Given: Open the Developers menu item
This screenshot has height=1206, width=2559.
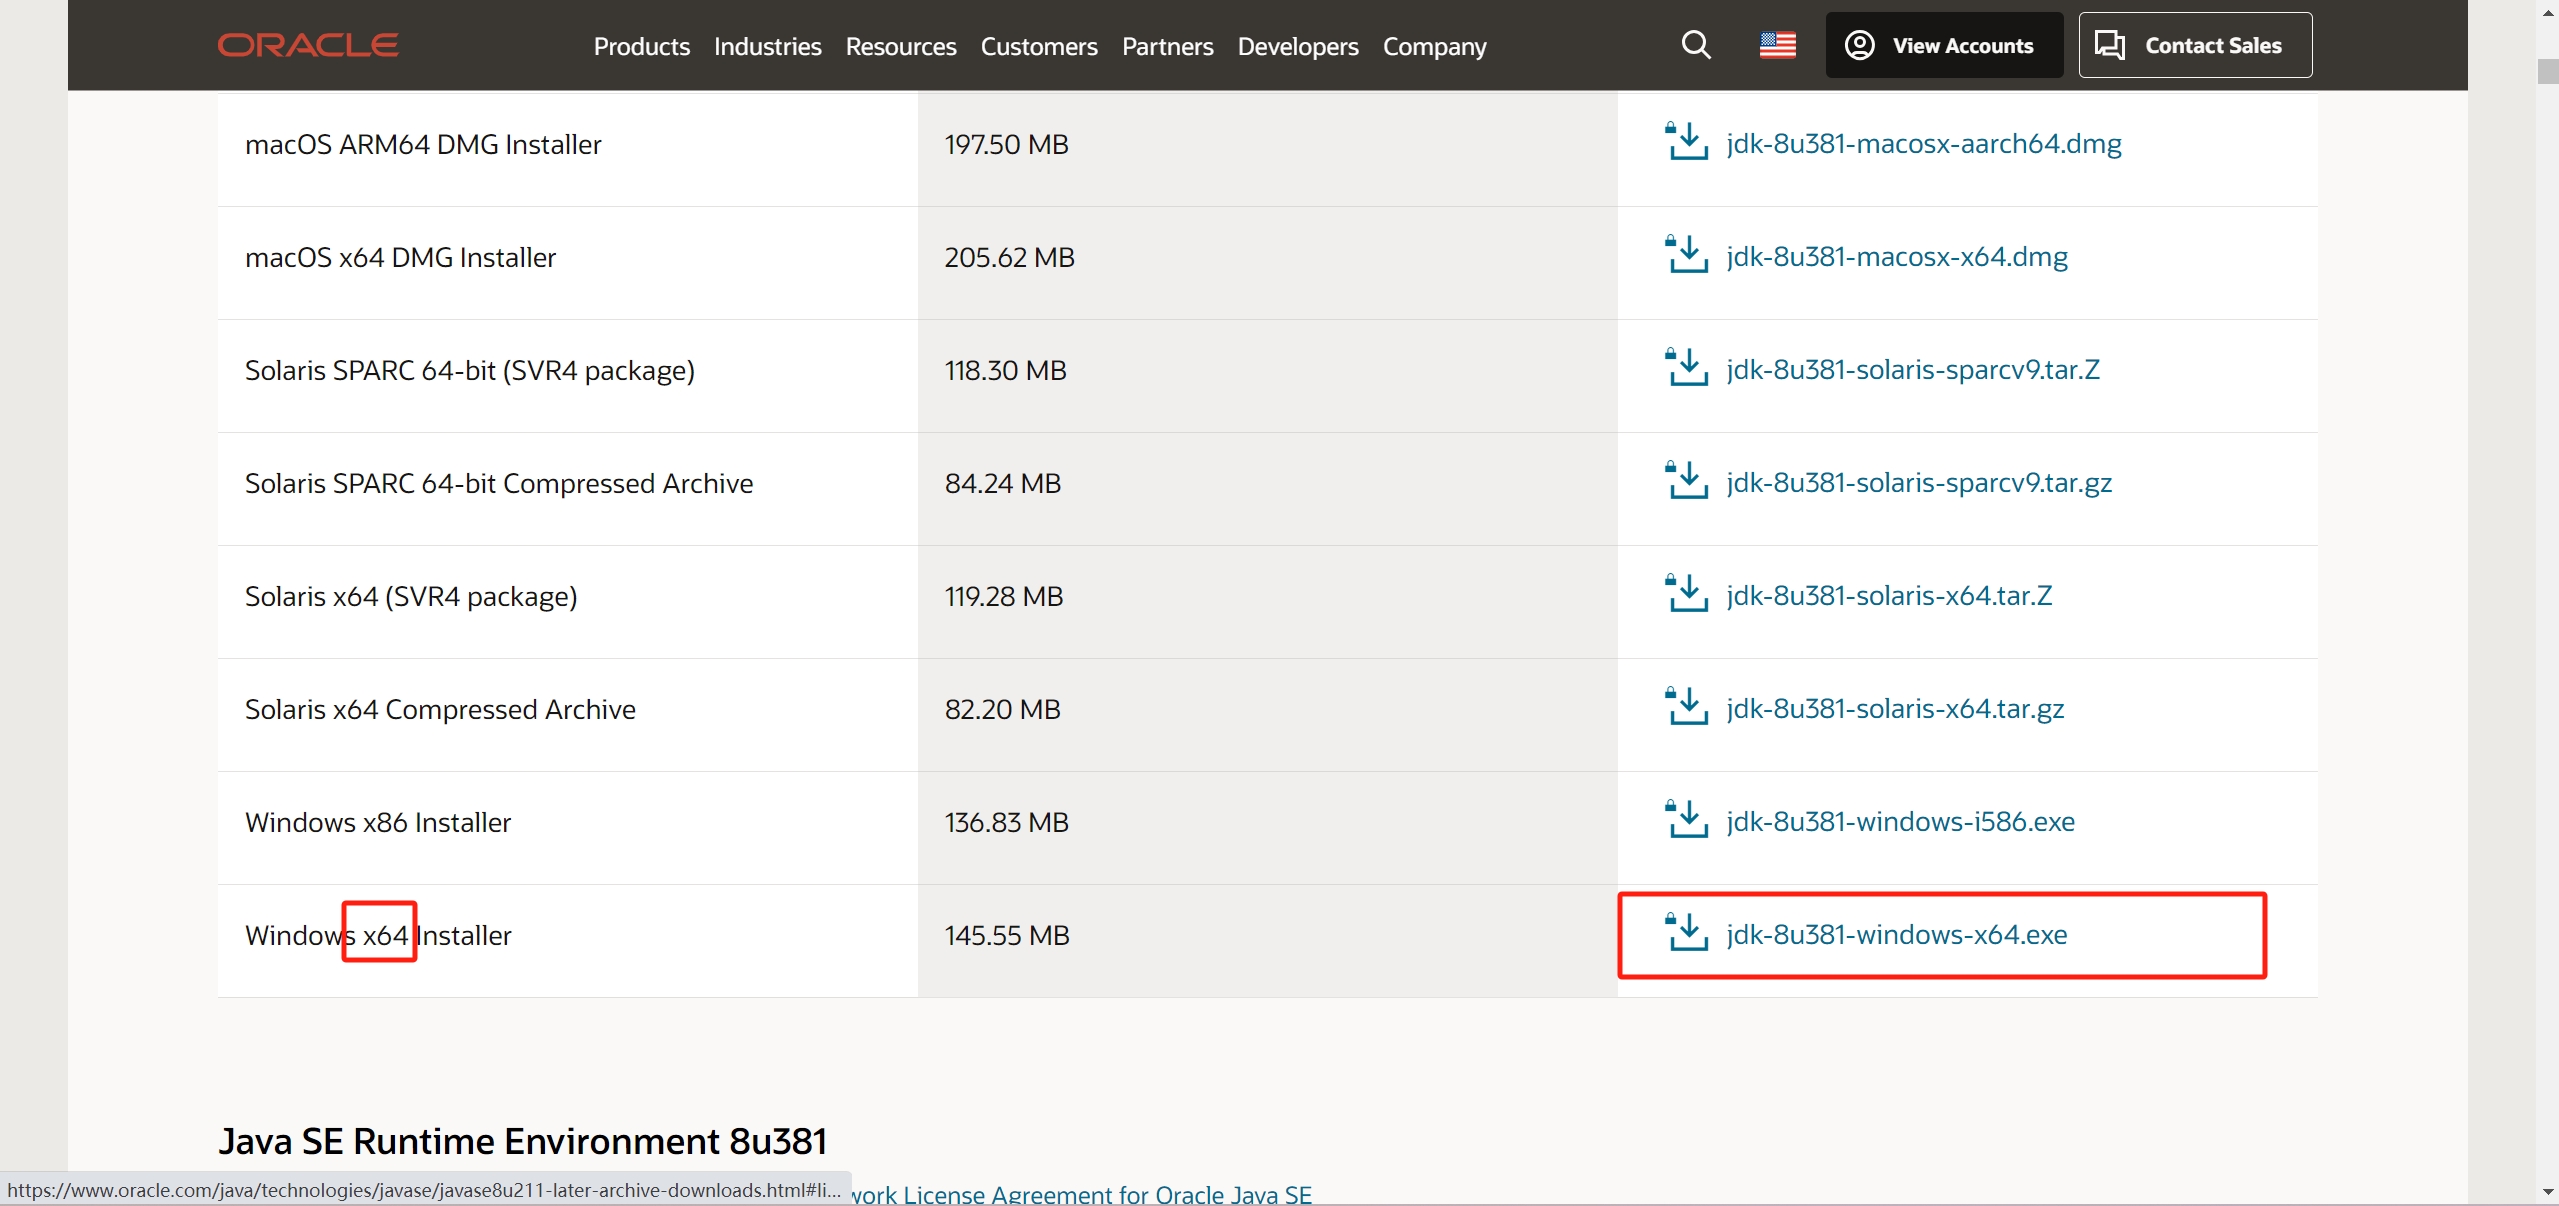Looking at the screenshot, I should [x=1297, y=46].
